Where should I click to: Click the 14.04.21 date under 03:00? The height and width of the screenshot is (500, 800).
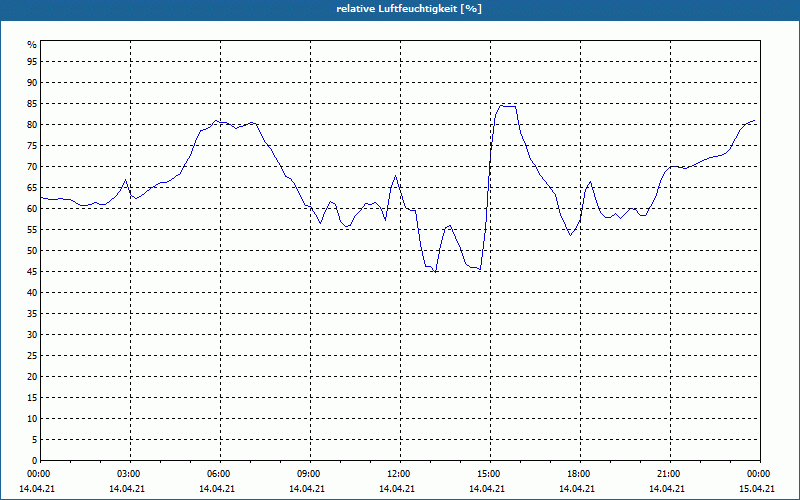(127, 489)
